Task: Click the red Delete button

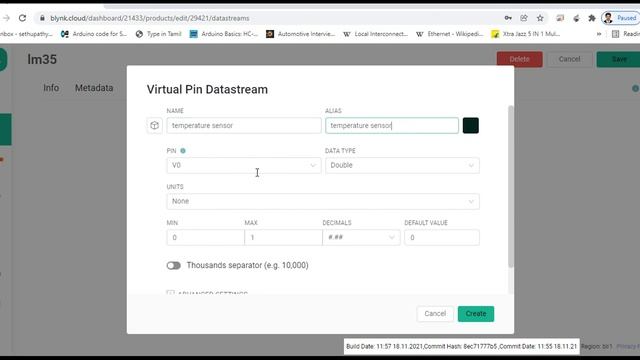Action: point(520,59)
